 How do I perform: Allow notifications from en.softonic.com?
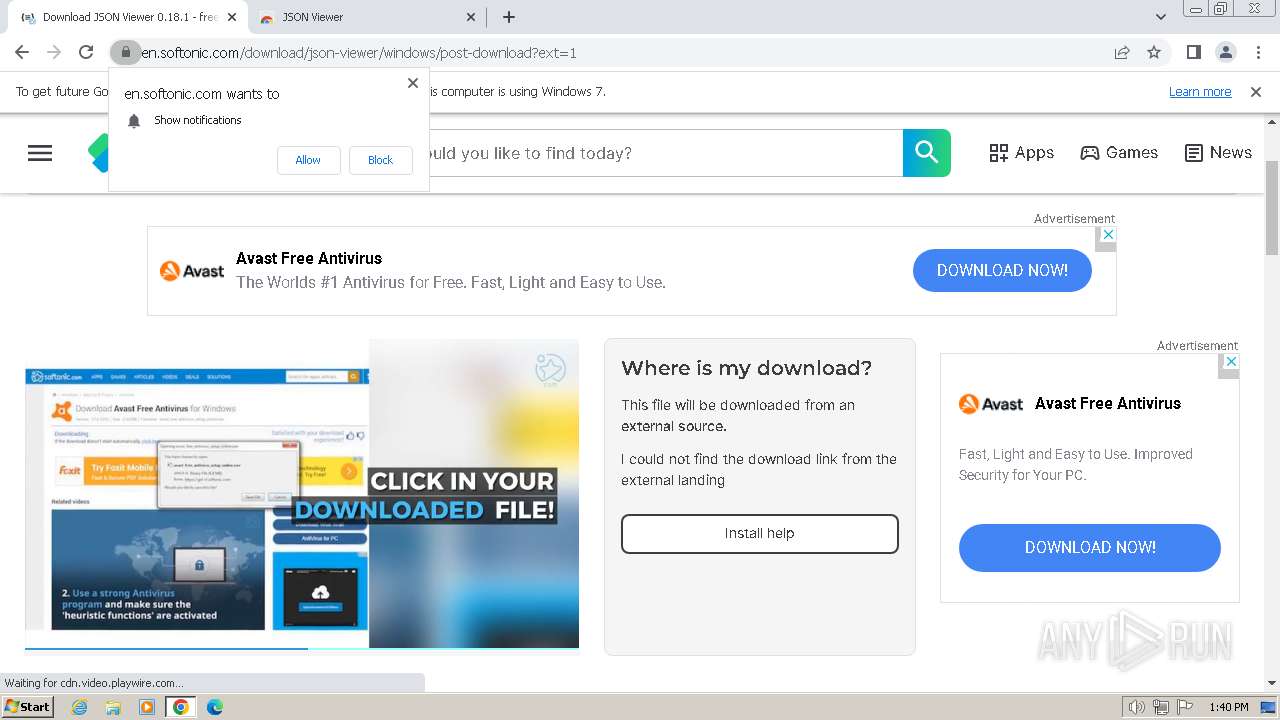point(308,160)
